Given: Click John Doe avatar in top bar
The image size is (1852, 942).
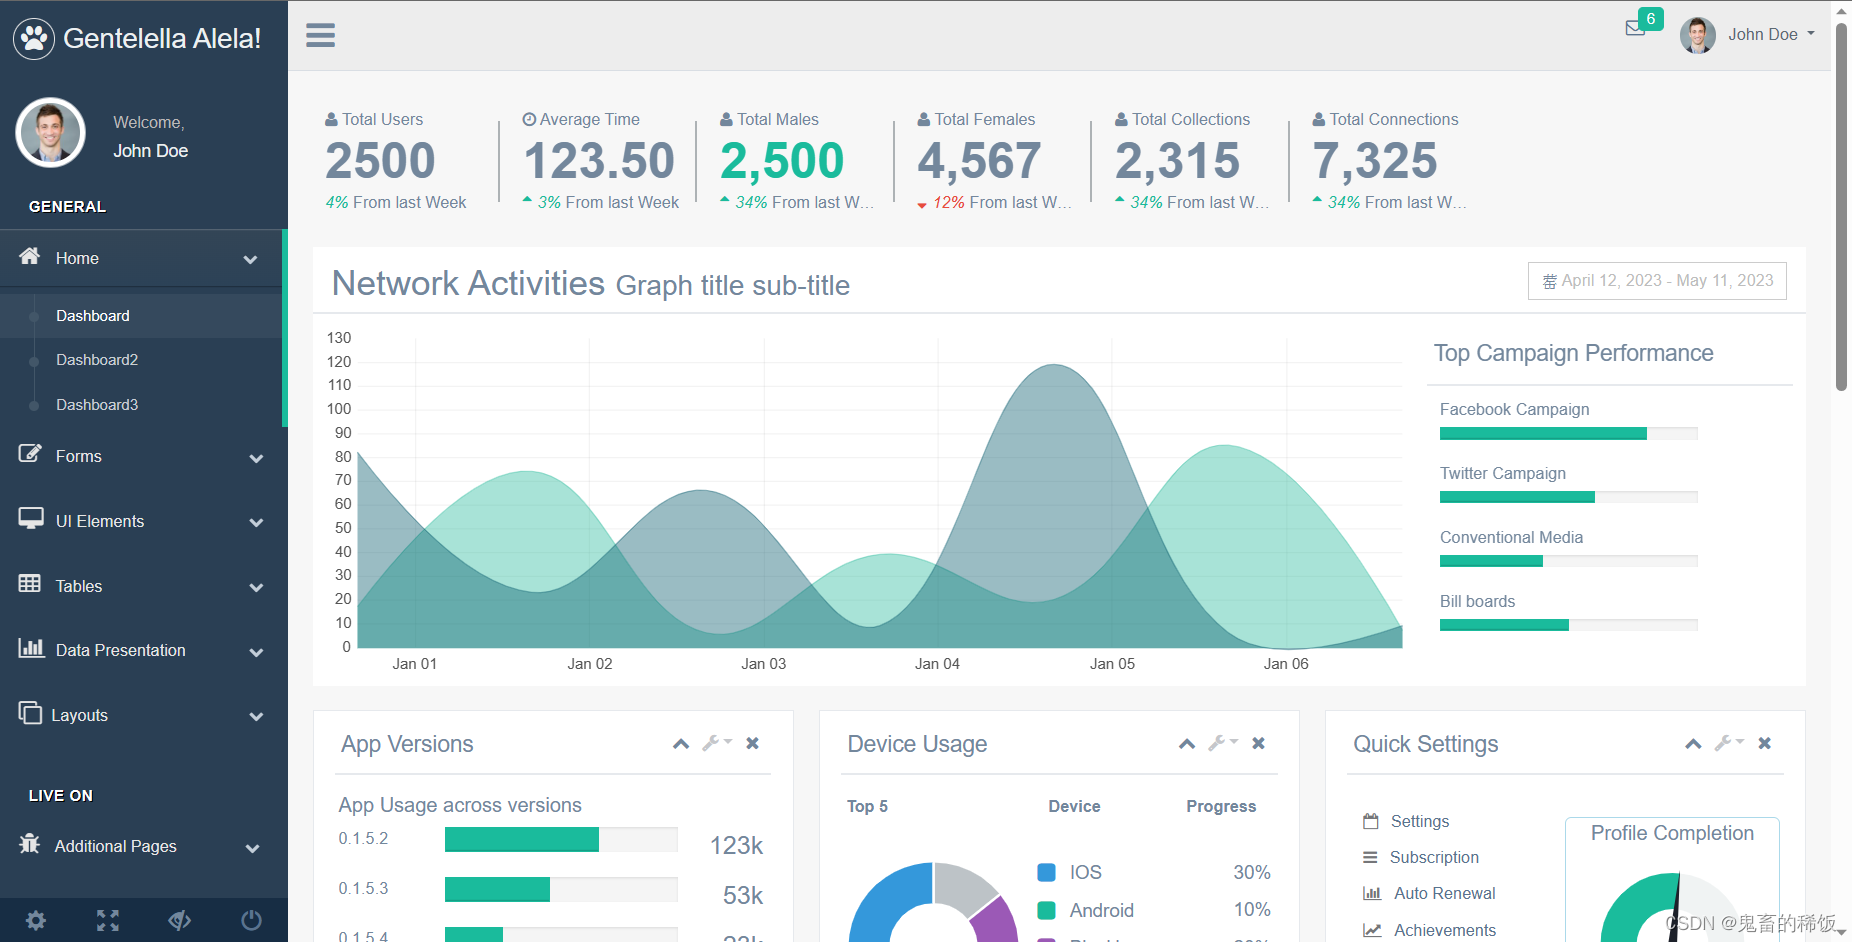Looking at the screenshot, I should pos(1698,35).
